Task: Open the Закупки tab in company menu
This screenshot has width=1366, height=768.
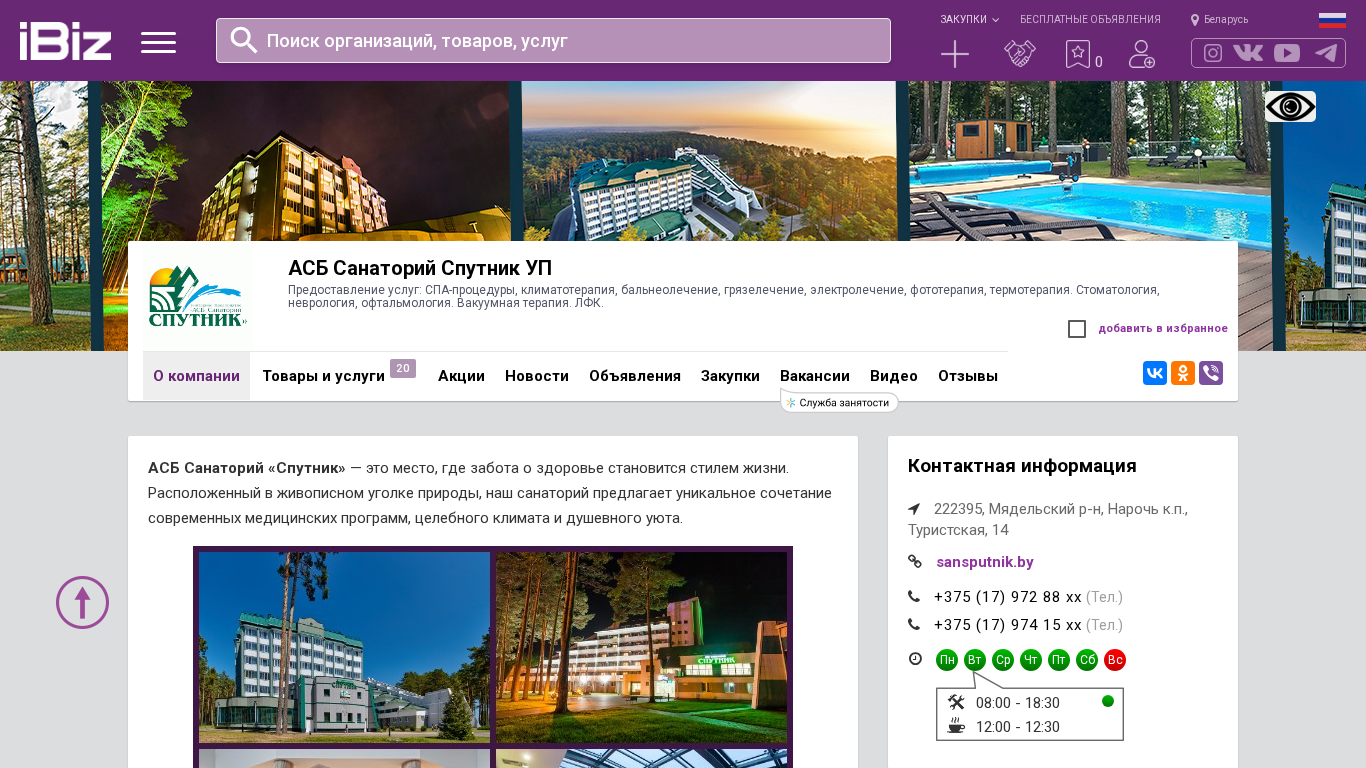Action: 730,376
